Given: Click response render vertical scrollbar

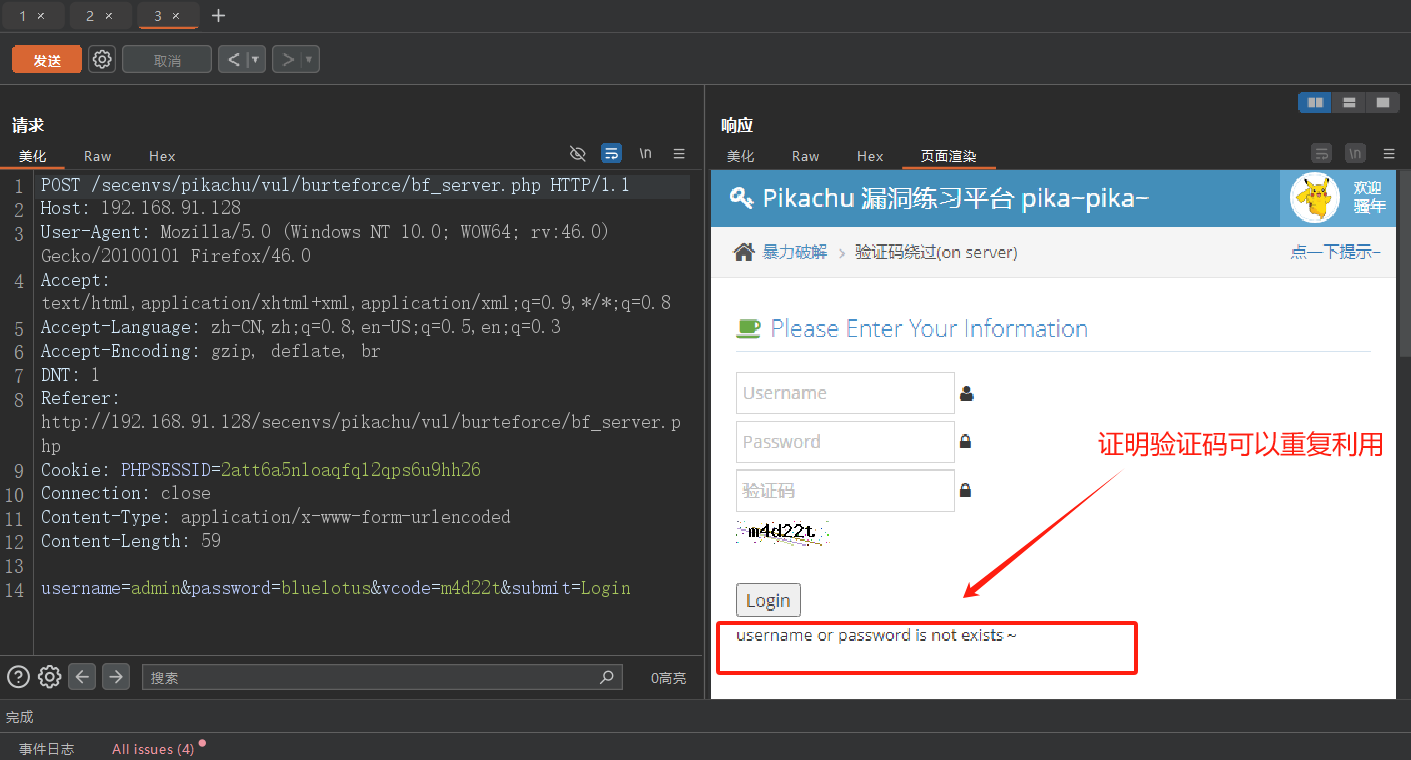Looking at the screenshot, I should (x=1404, y=265).
